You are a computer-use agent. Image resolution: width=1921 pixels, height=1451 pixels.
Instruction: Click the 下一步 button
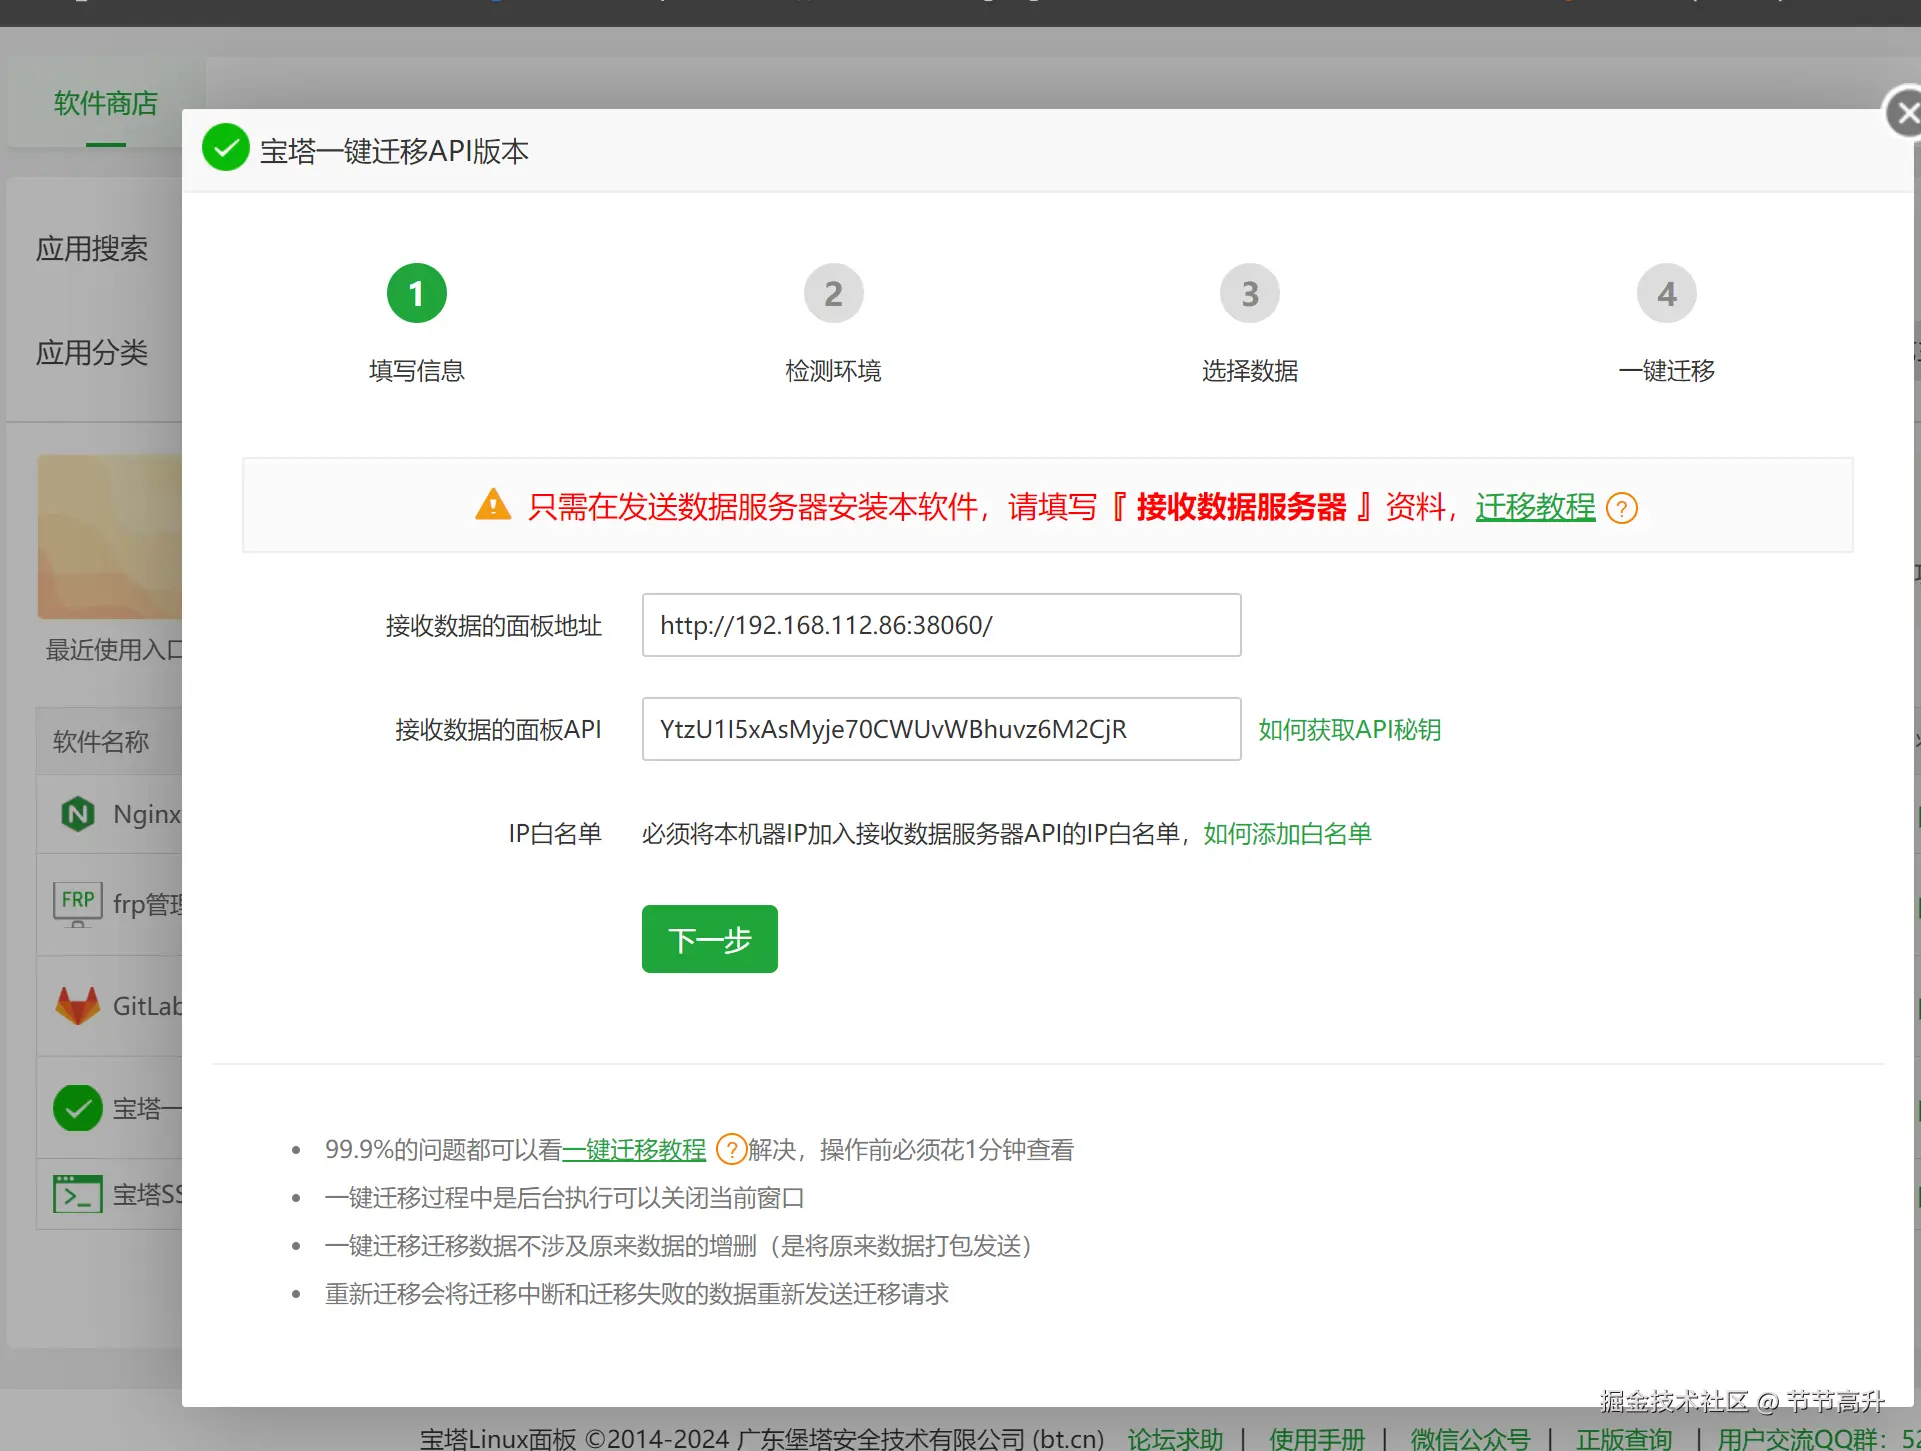709,939
